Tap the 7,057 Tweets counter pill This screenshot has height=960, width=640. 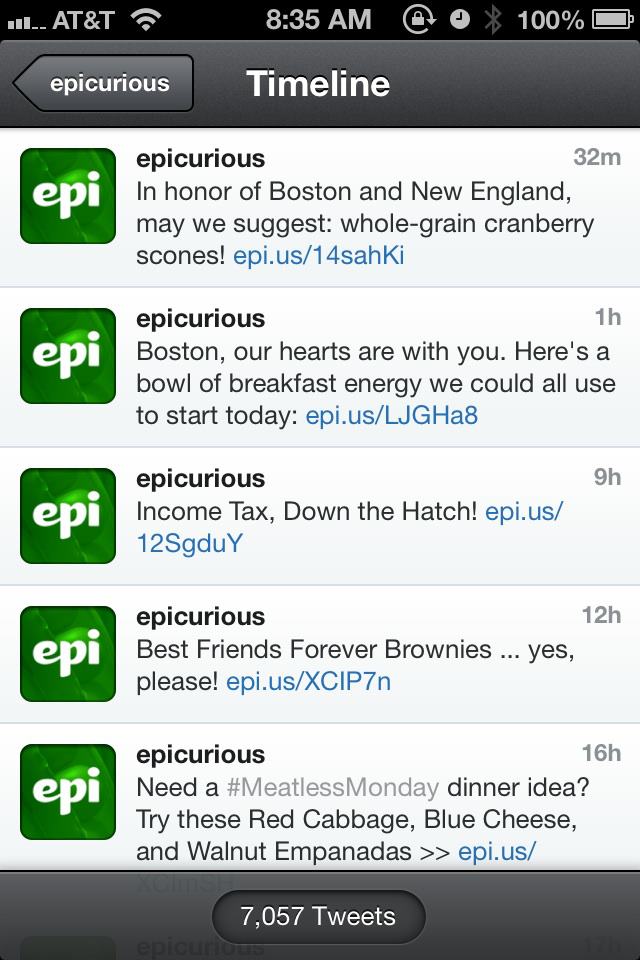click(318, 916)
